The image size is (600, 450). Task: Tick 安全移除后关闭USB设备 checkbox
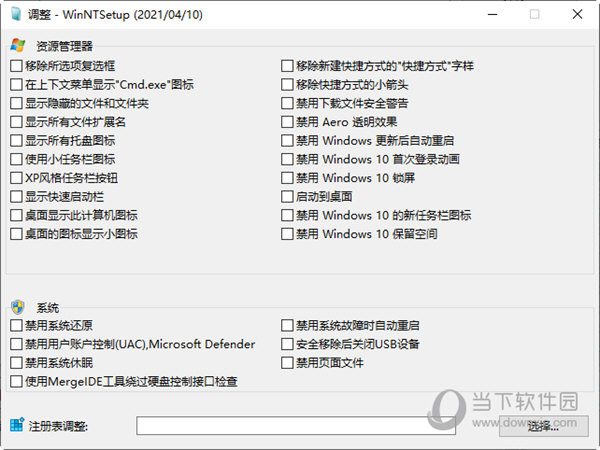[287, 344]
